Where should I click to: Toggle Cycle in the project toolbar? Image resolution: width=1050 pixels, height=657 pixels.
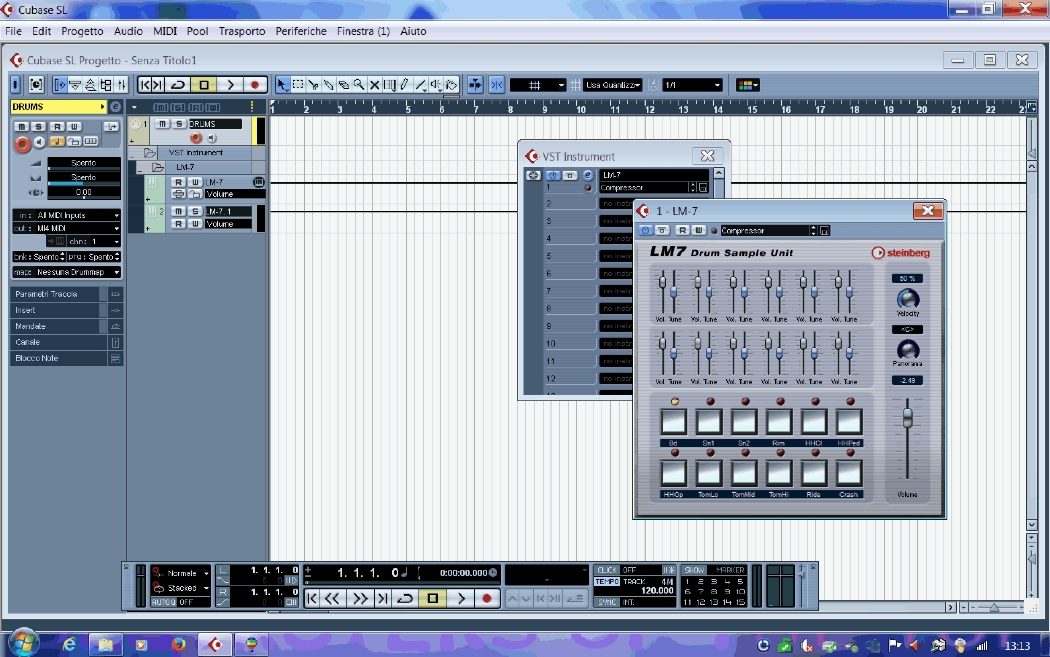click(177, 85)
